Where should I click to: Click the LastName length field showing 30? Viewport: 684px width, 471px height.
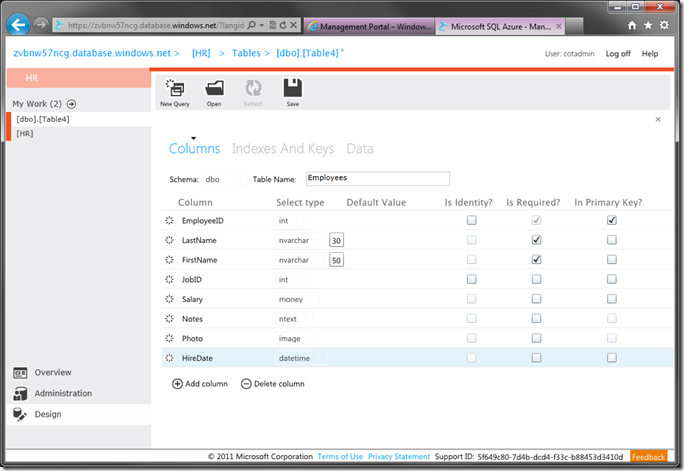[336, 240]
